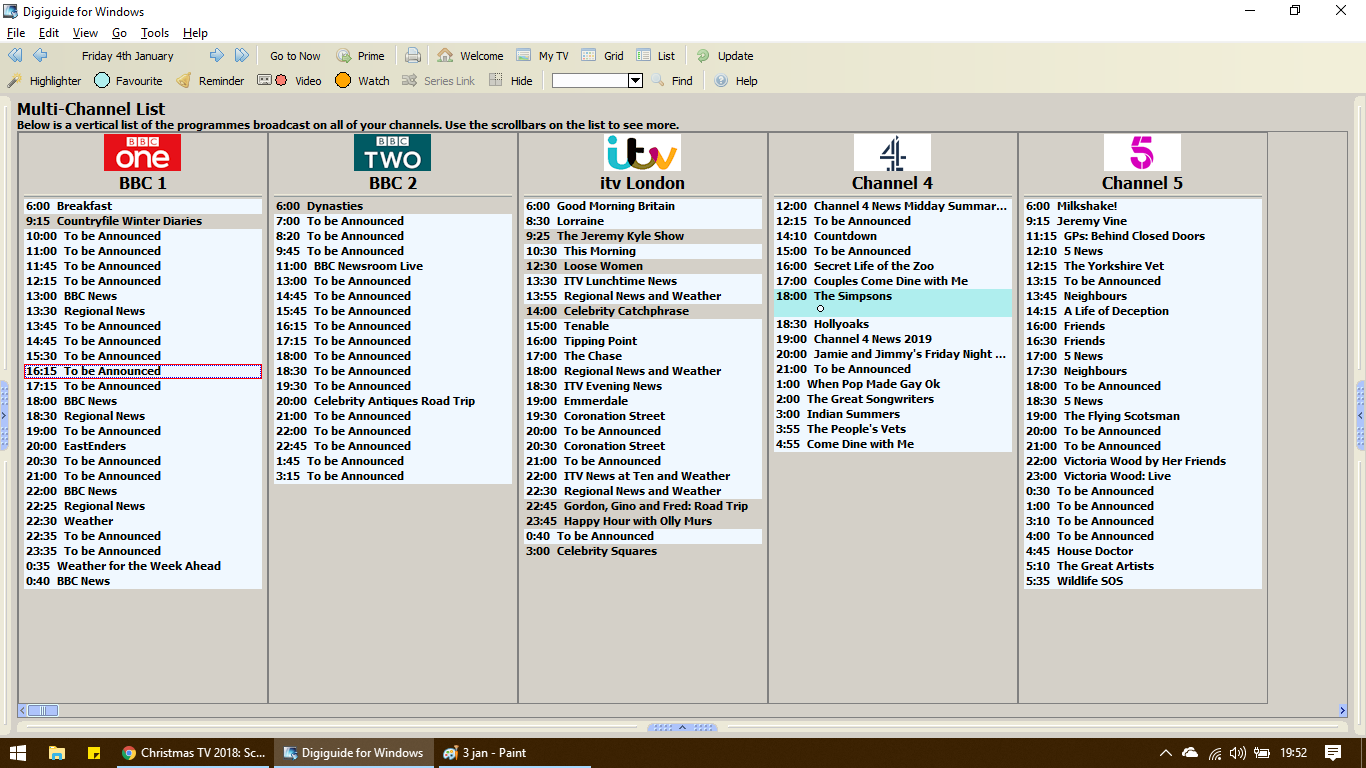This screenshot has width=1366, height=768.
Task: Click the horizontal scrollbar right arrow
Action: coord(1342,710)
